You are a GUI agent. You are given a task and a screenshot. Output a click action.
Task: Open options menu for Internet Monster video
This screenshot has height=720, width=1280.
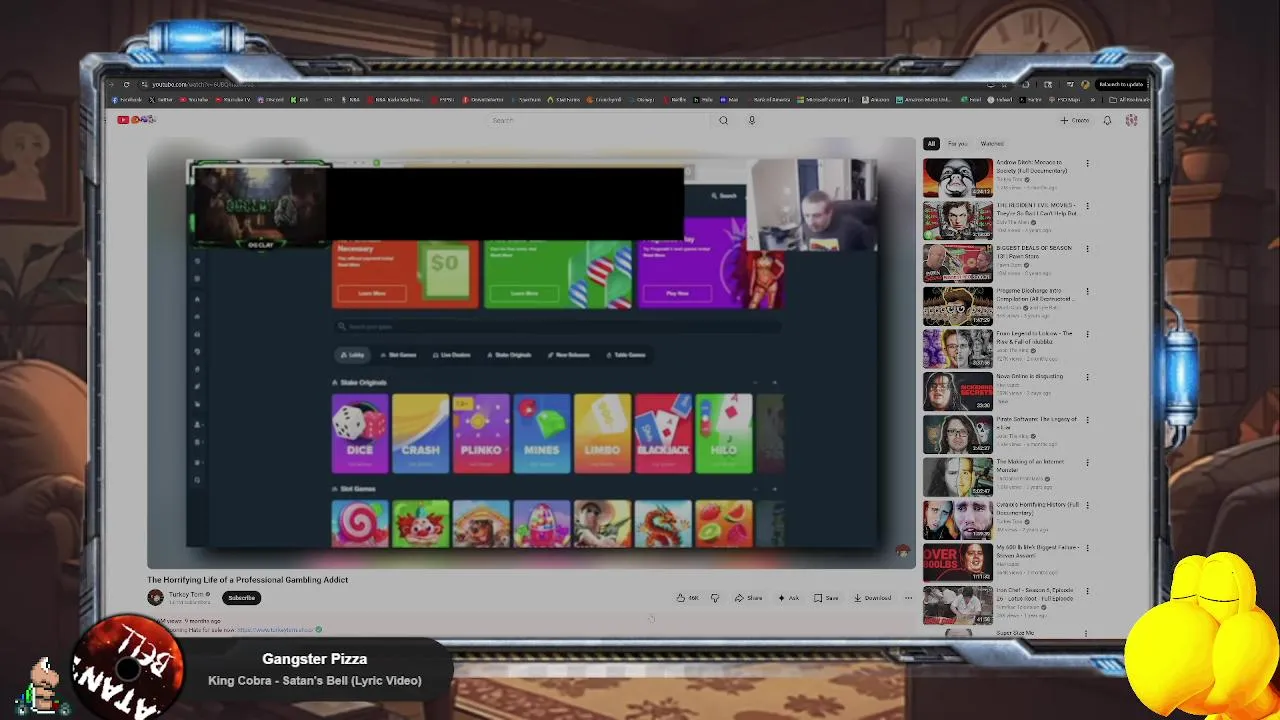pos(1087,463)
